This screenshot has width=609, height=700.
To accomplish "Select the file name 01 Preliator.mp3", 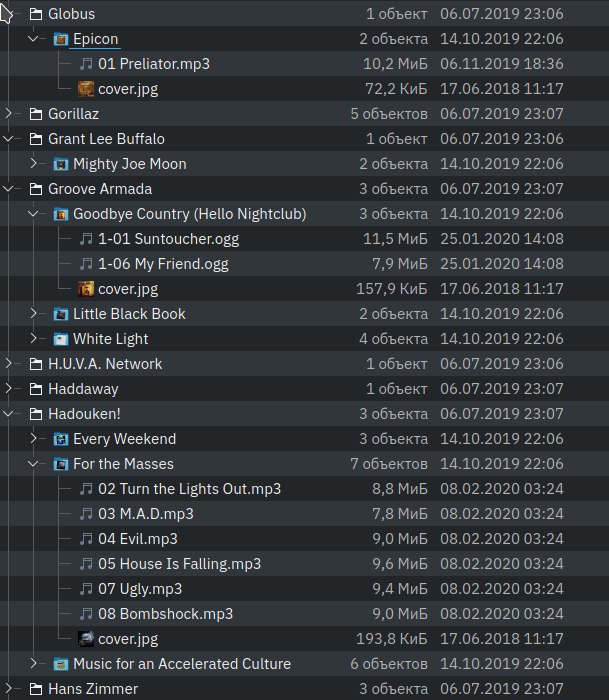I will 154,64.
